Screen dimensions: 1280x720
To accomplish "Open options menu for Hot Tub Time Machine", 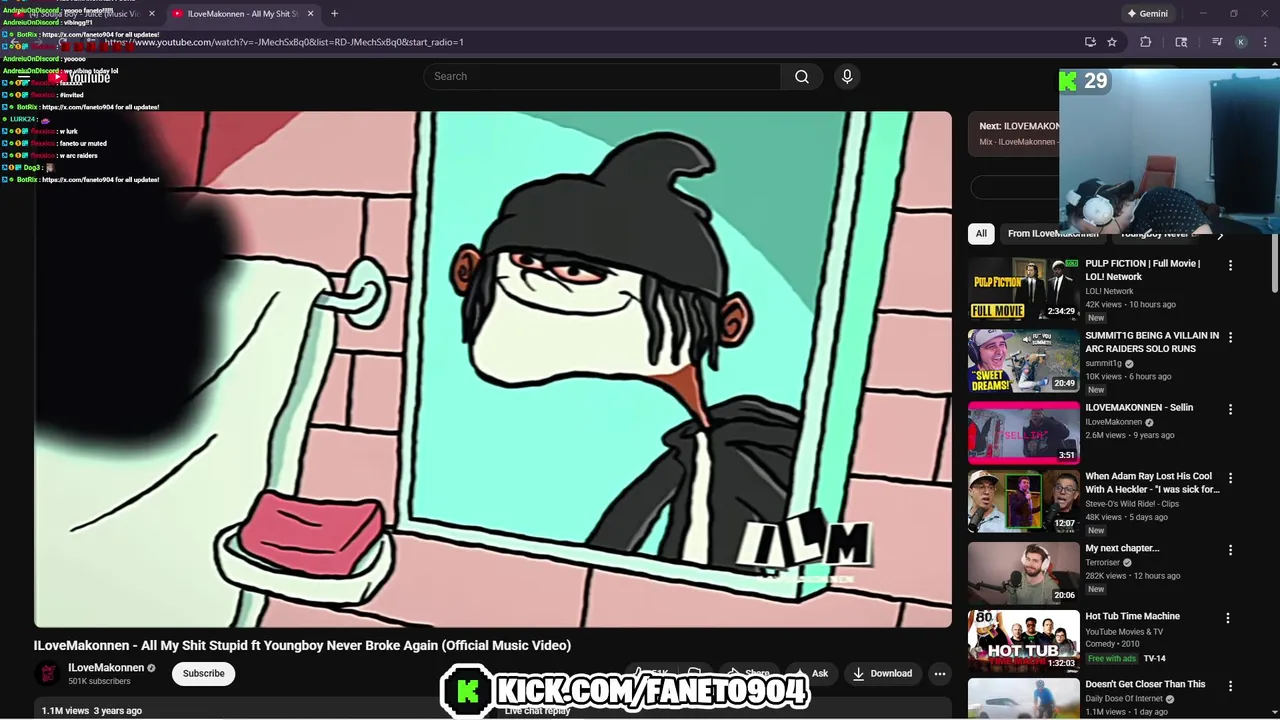I will 1228,618.
